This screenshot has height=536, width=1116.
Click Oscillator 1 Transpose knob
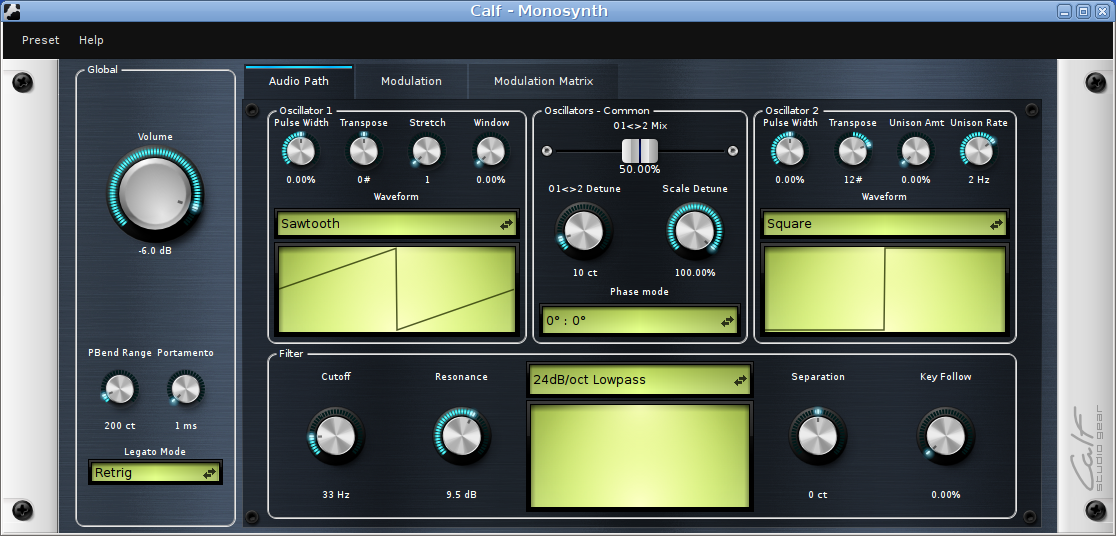click(x=364, y=151)
